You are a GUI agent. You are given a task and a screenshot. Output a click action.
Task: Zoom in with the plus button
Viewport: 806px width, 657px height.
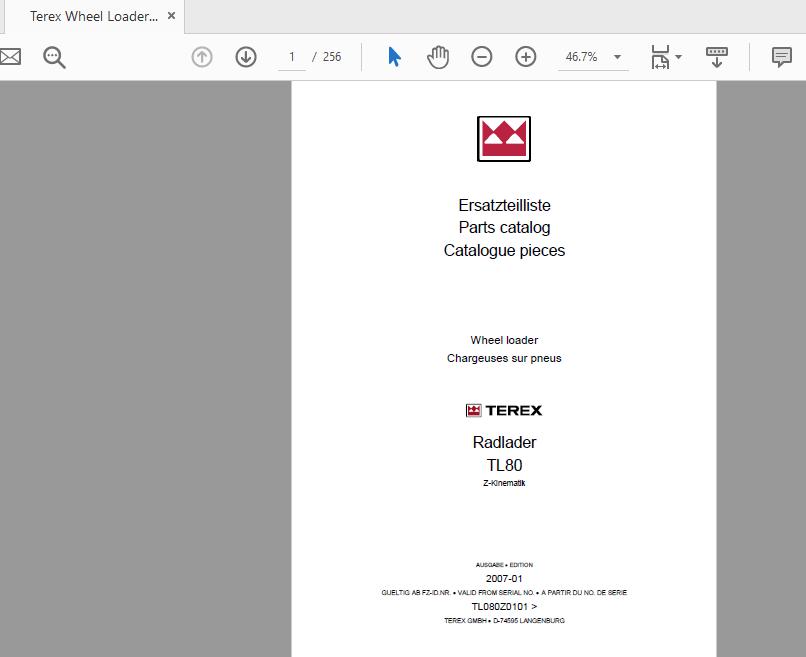[x=526, y=57]
